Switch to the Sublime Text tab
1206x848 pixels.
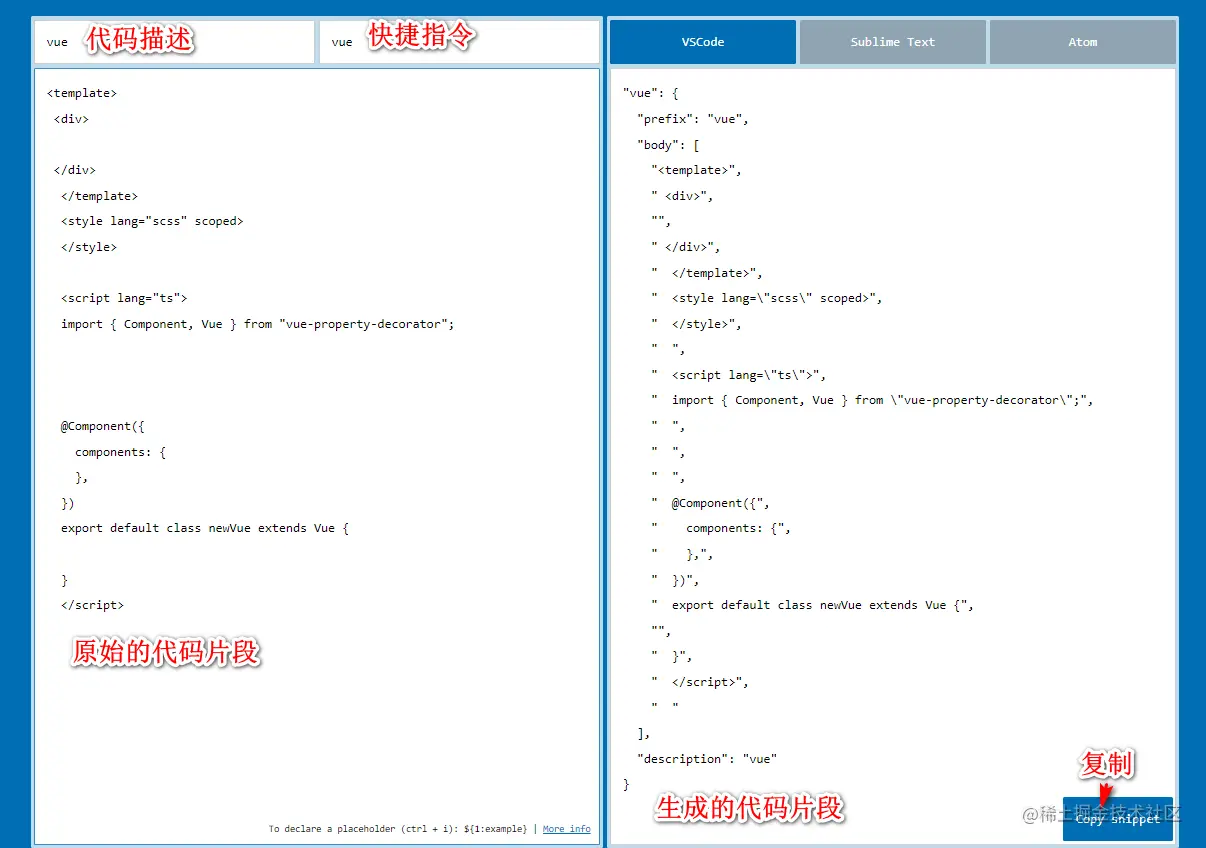[893, 42]
